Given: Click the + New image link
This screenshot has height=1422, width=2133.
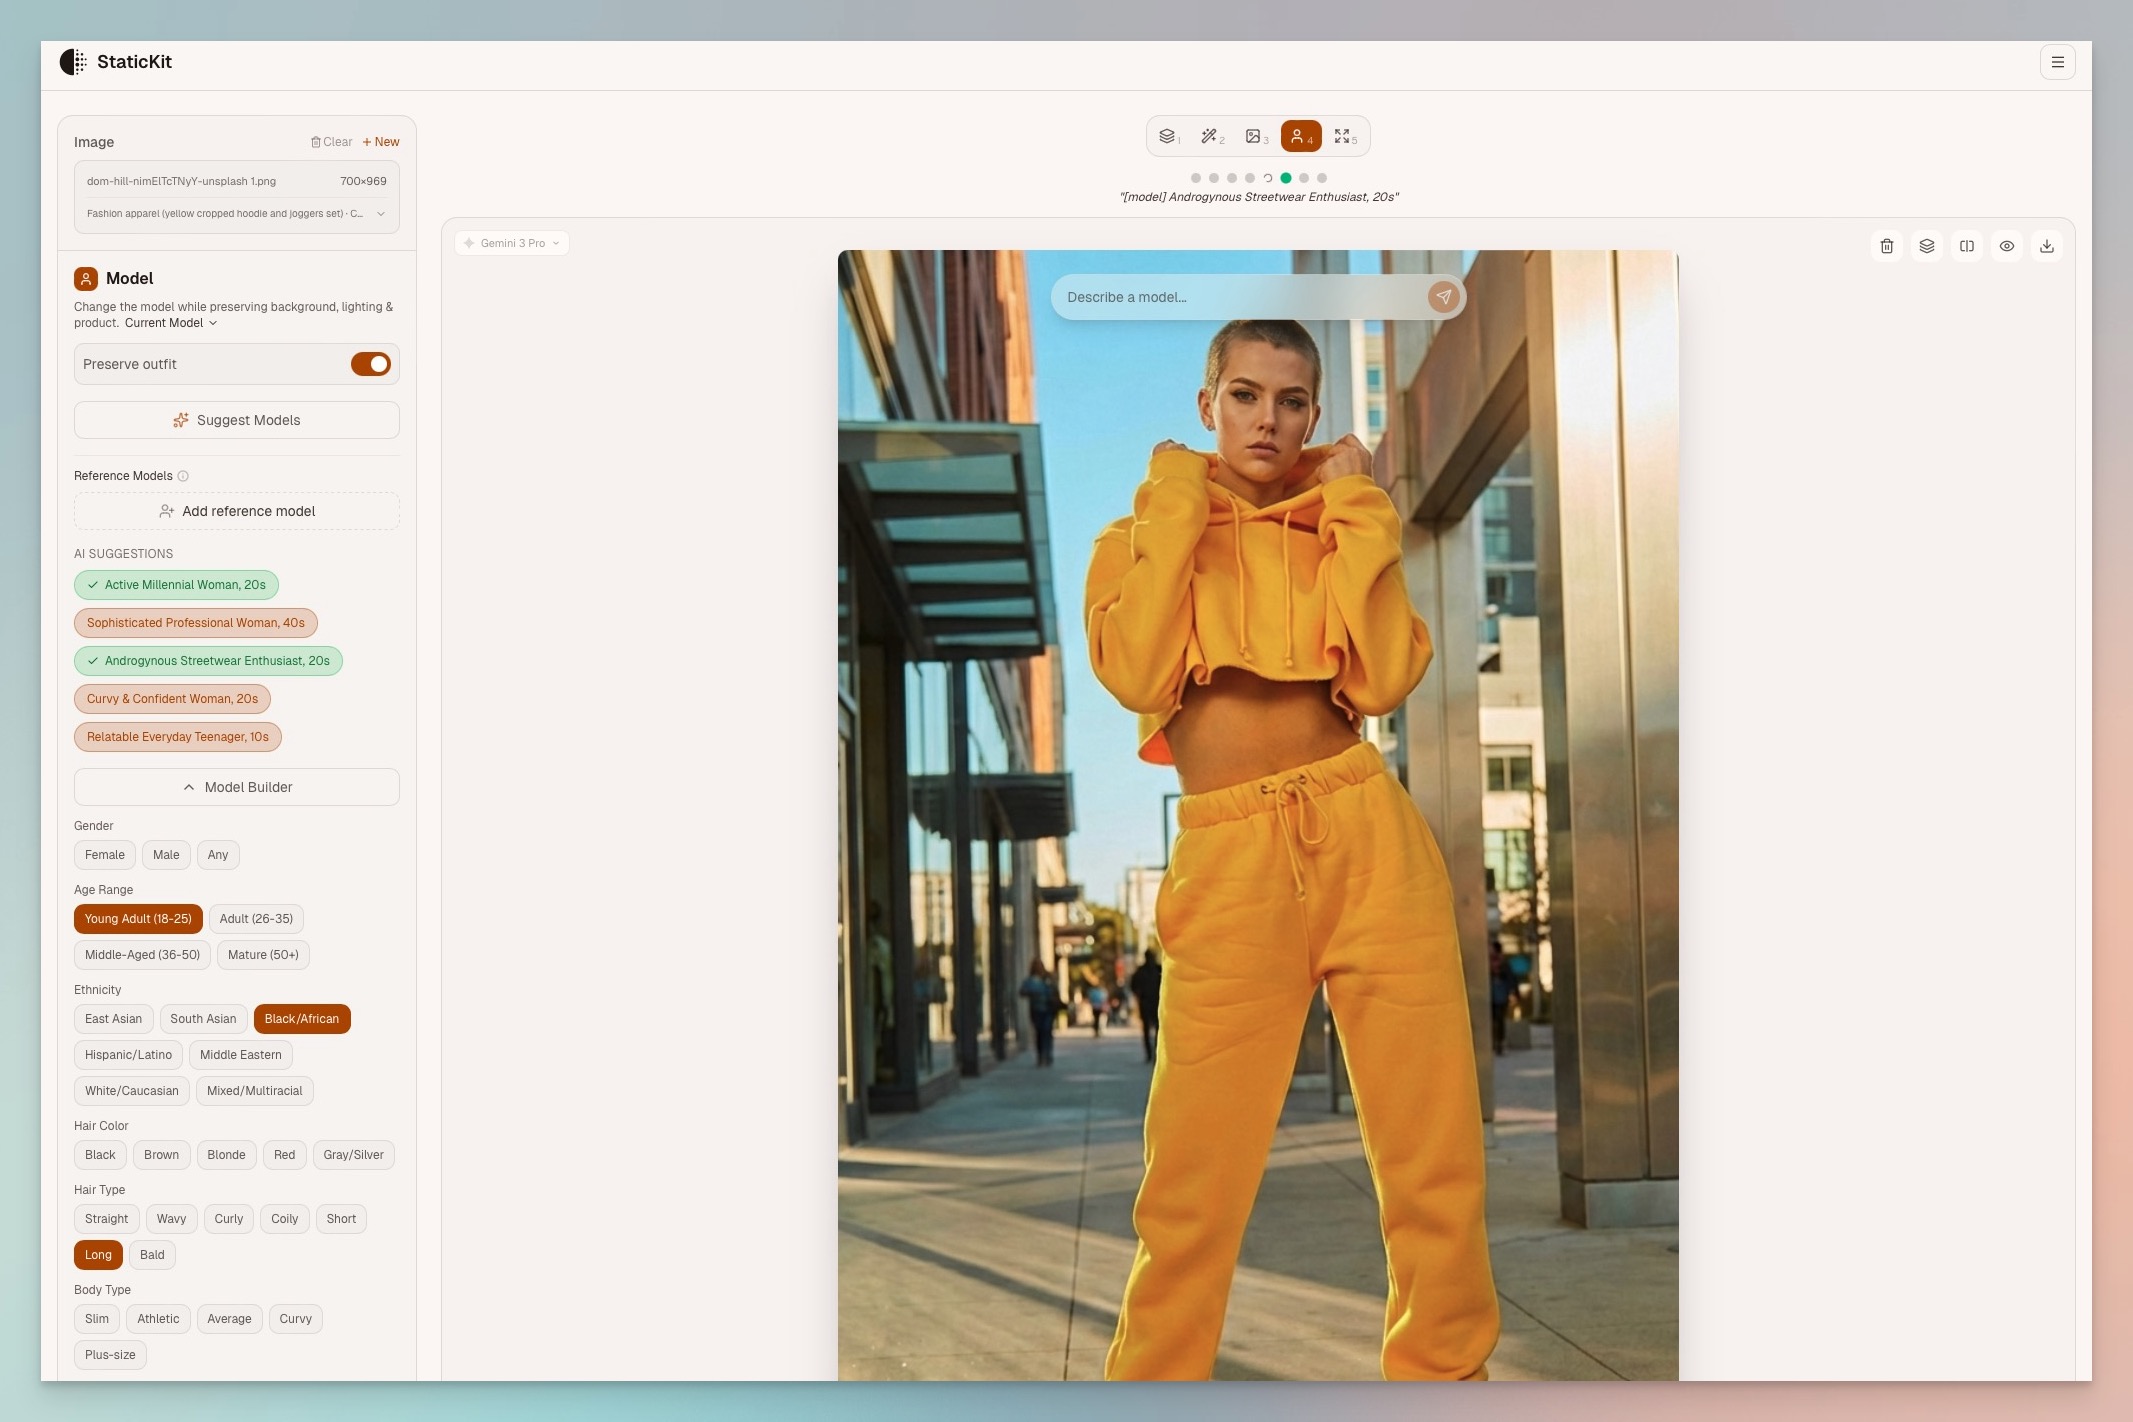Looking at the screenshot, I should [381, 142].
